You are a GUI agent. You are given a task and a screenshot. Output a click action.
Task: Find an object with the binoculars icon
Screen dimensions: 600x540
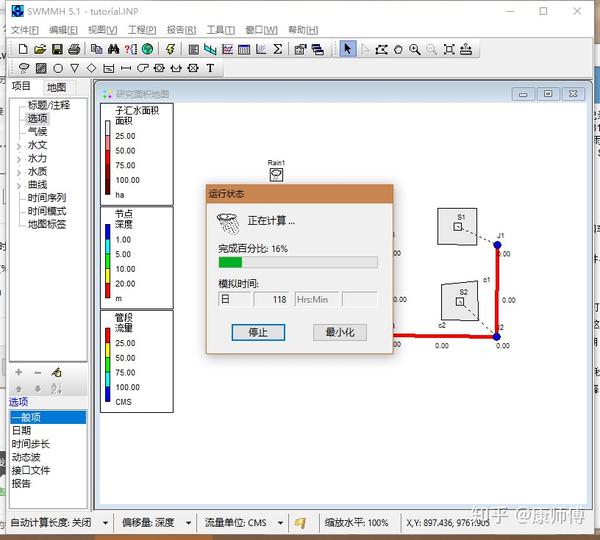113,49
